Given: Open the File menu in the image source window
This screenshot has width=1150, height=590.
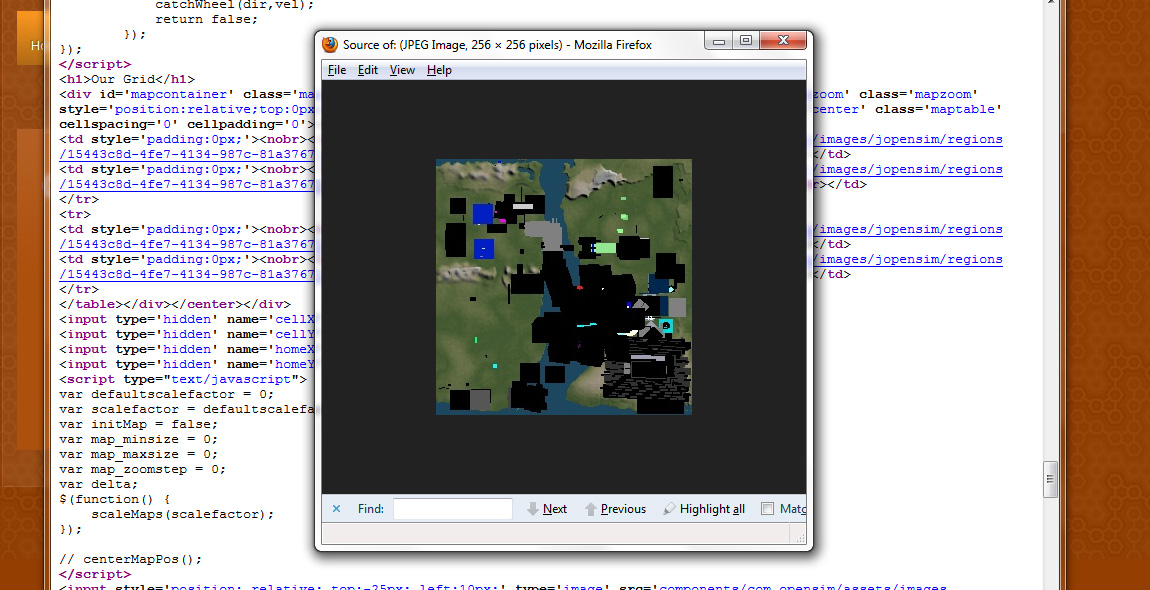Looking at the screenshot, I should 337,70.
